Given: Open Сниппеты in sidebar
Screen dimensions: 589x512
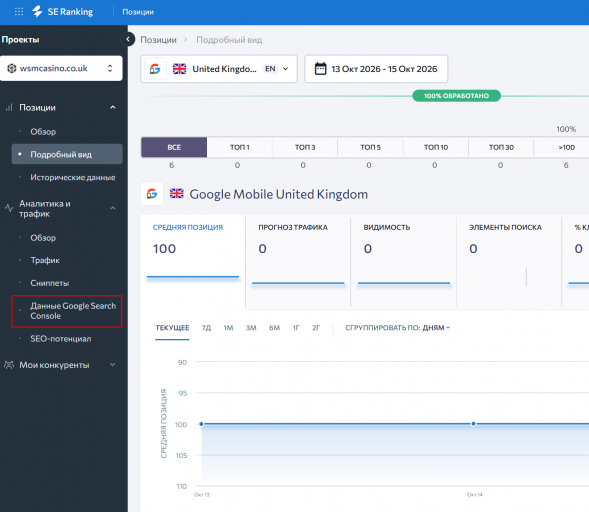Looking at the screenshot, I should coord(50,283).
